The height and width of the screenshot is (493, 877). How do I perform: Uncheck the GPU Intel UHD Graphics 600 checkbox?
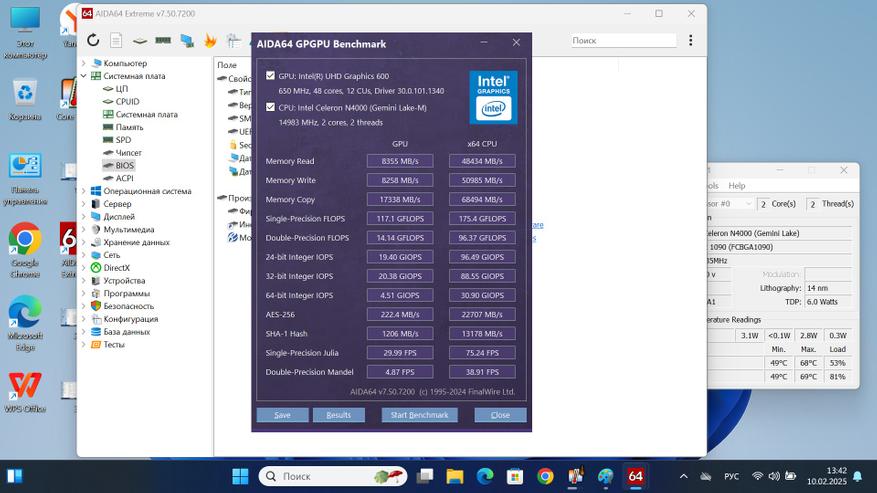(x=270, y=76)
